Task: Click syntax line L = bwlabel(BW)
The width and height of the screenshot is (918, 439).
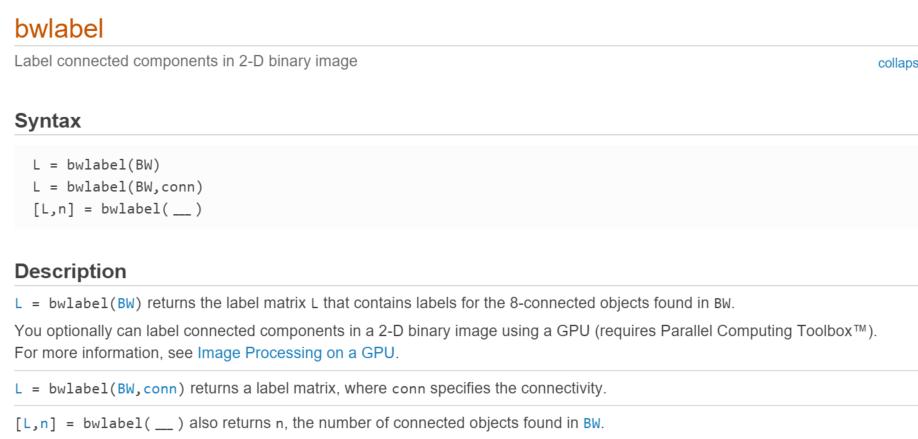Action: click(97, 165)
